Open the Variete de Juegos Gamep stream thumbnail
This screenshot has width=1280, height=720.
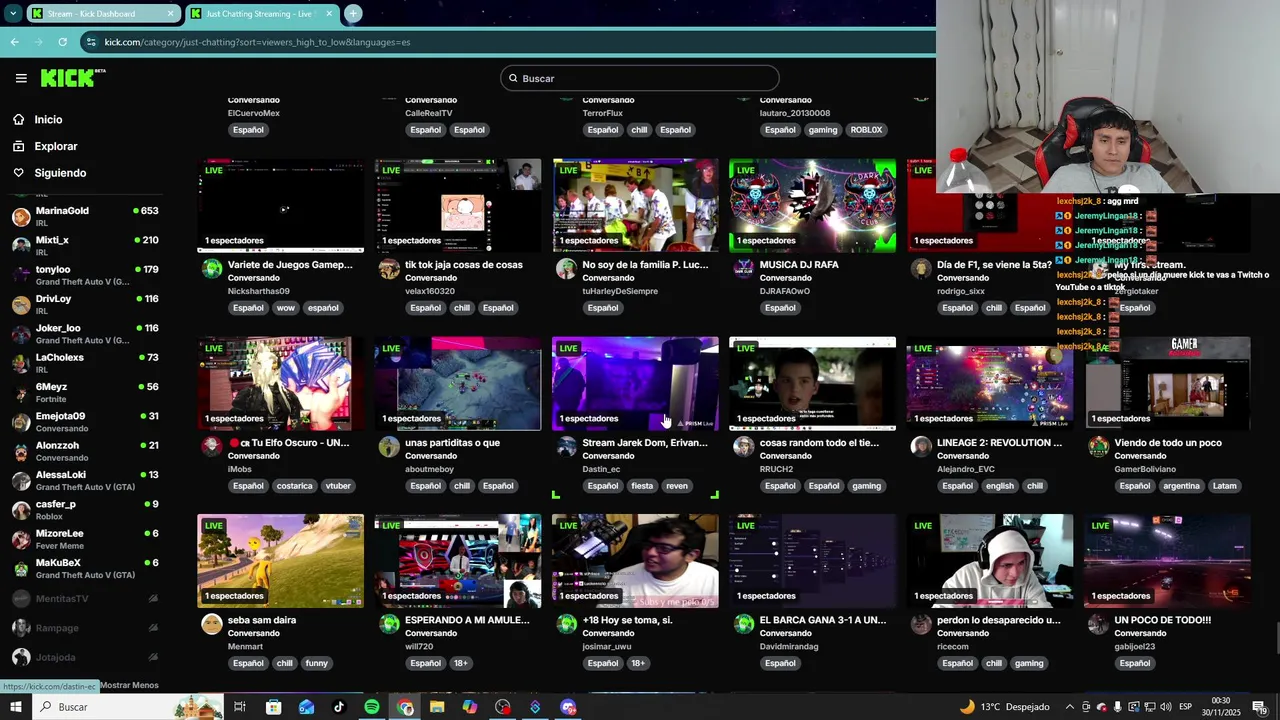coord(281,205)
